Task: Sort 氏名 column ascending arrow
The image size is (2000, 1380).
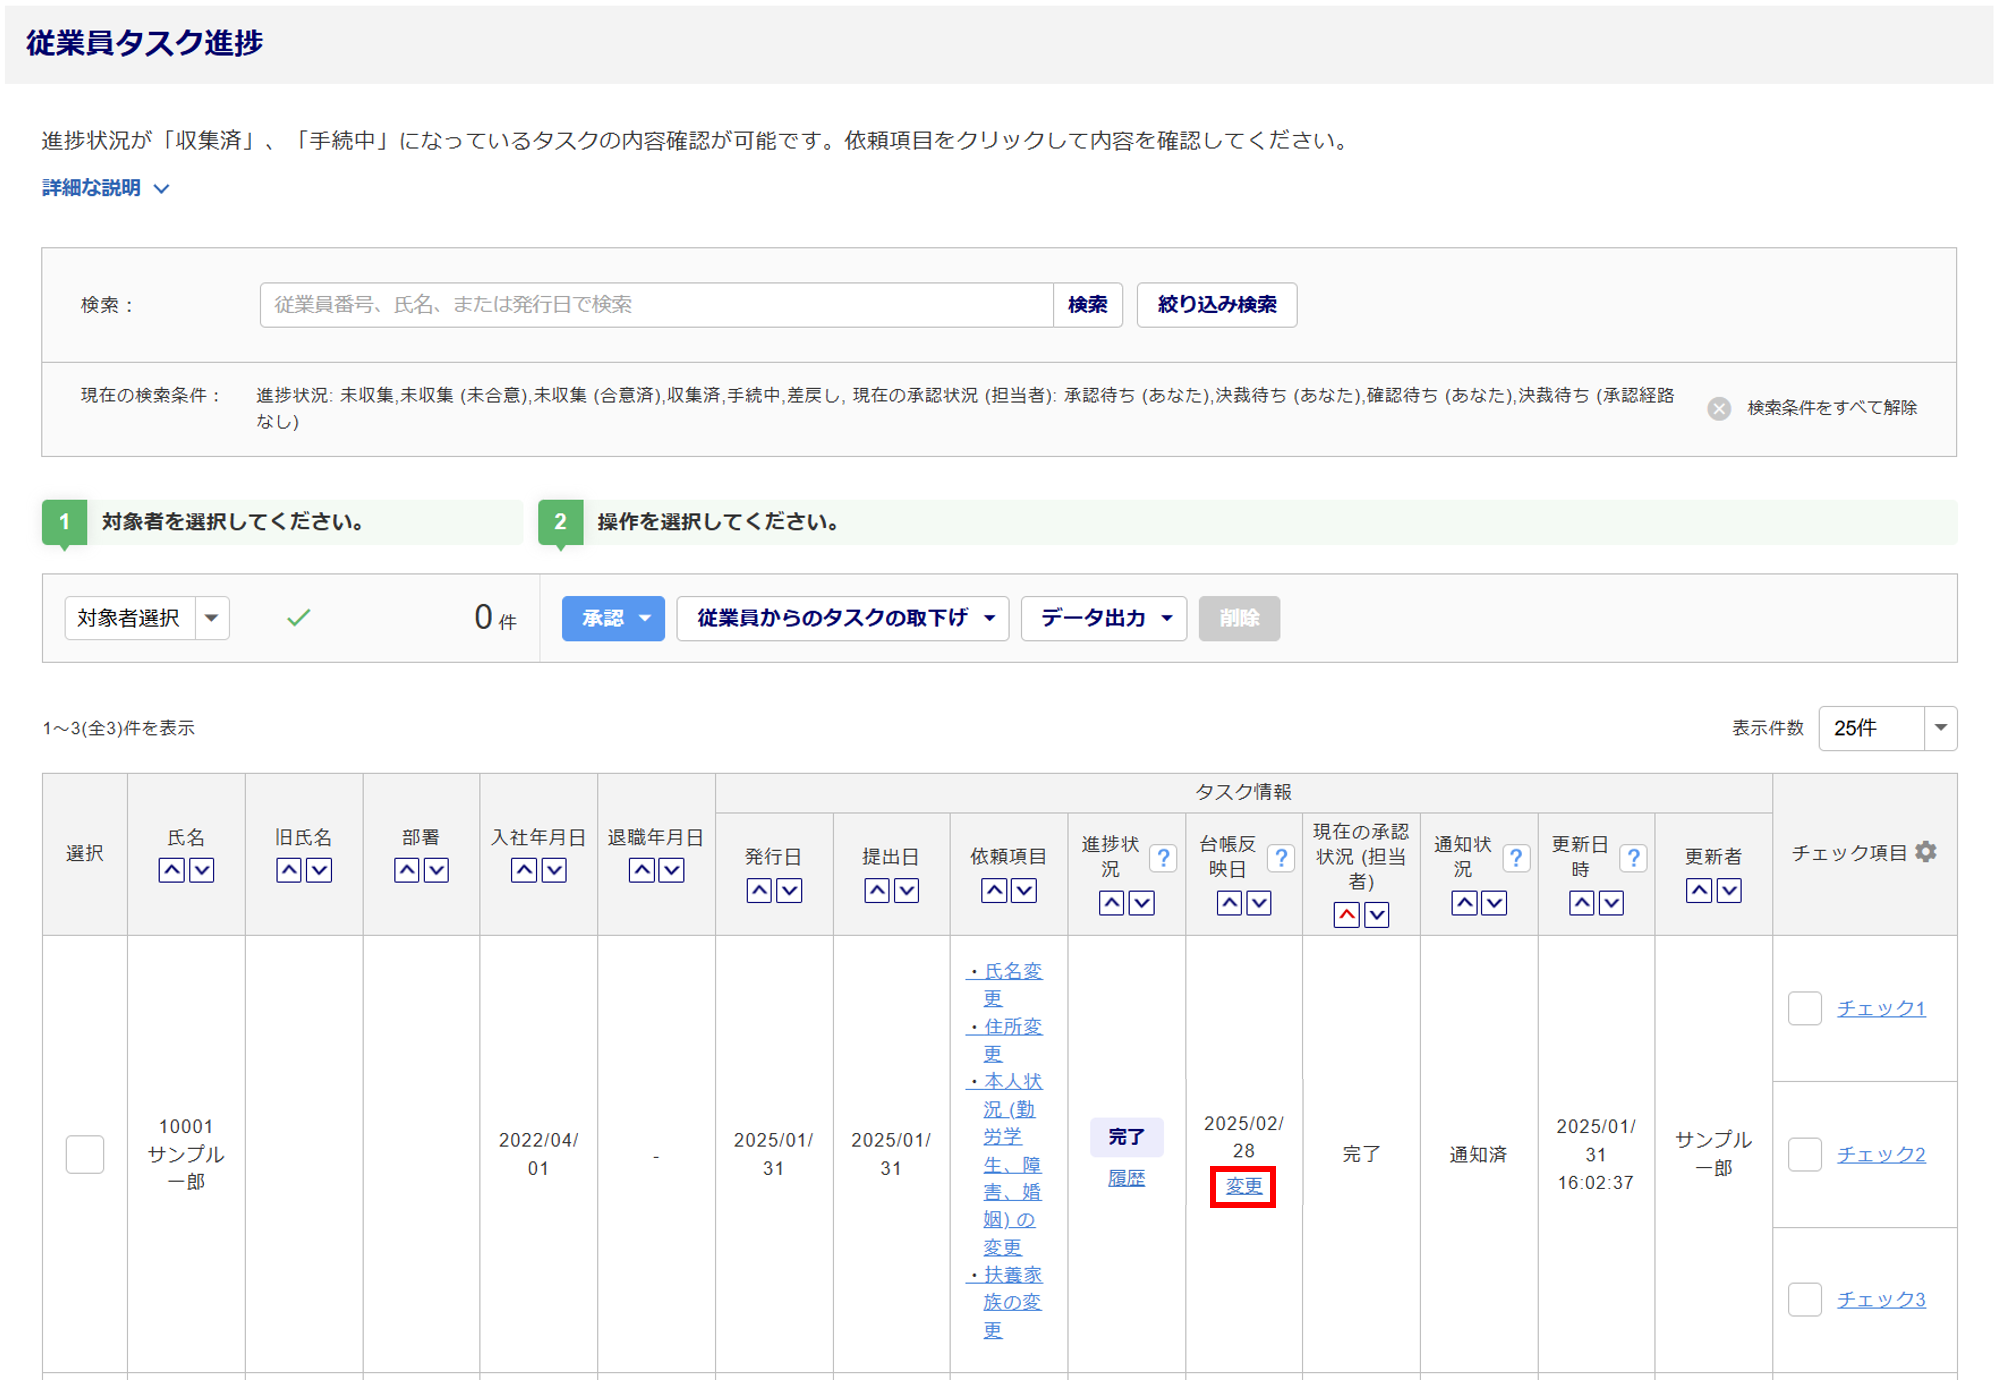Action: pyautogui.click(x=171, y=870)
